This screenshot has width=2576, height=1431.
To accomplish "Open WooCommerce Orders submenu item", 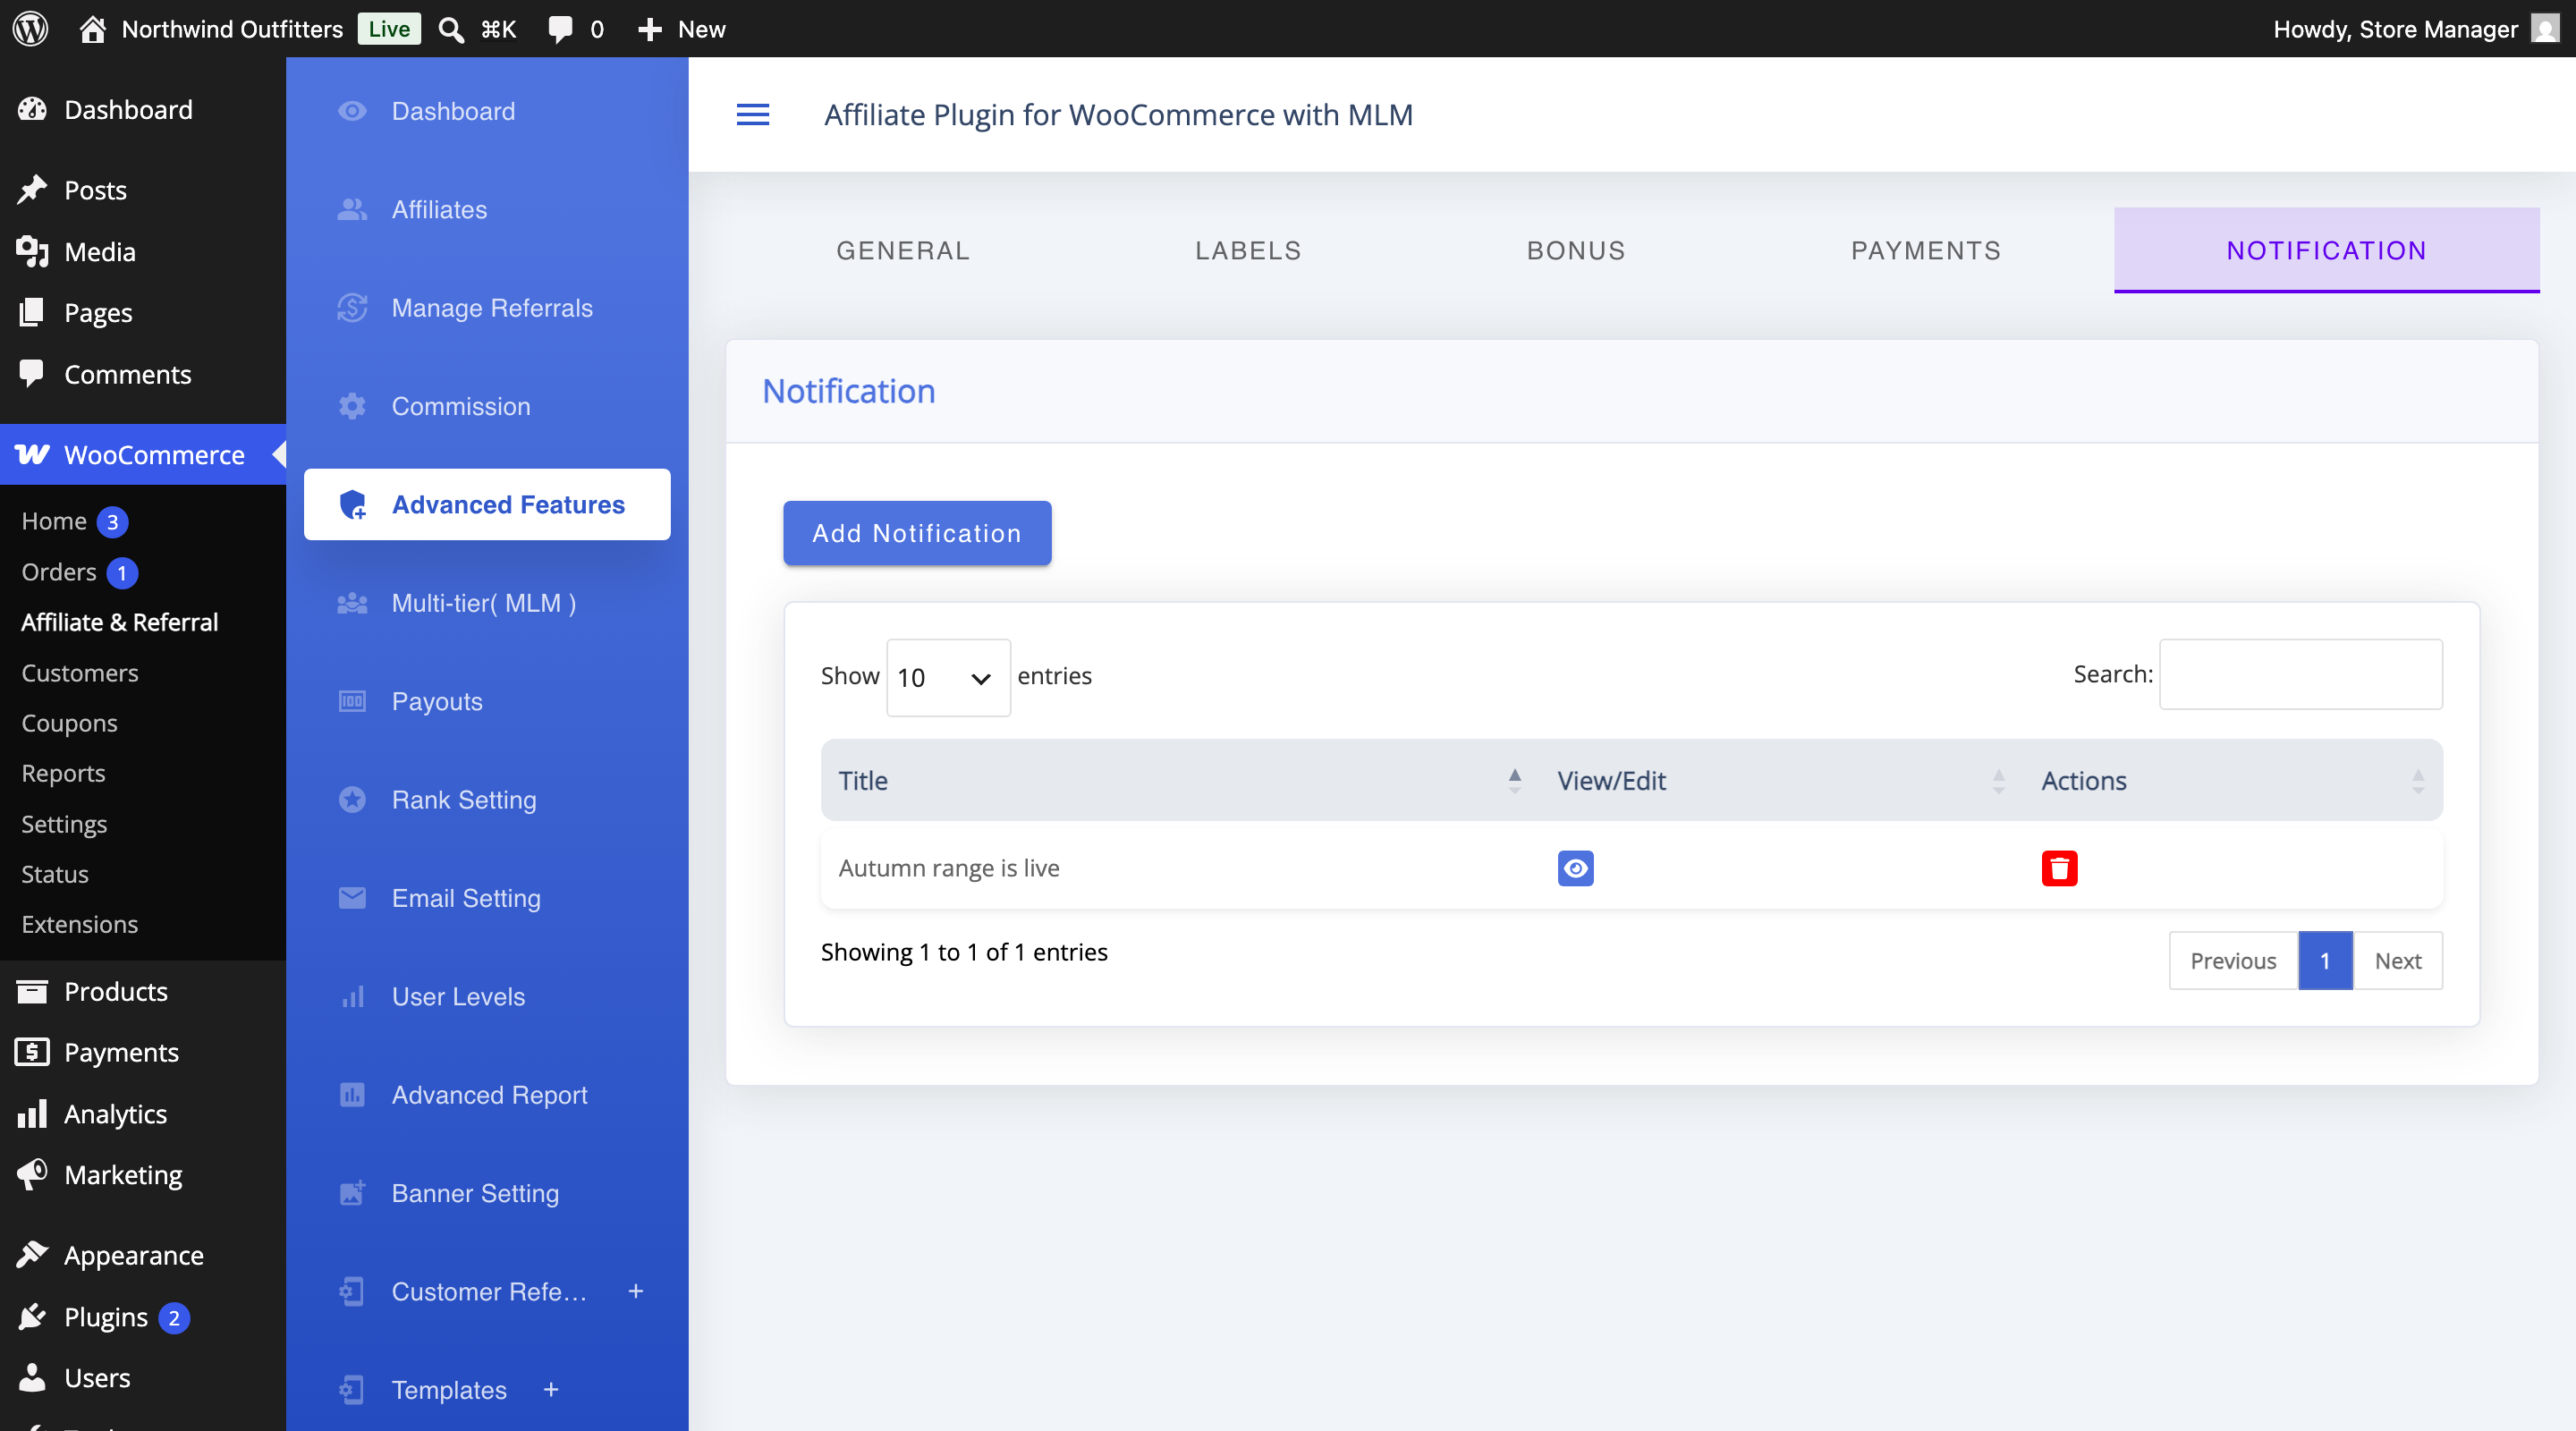I will (59, 572).
